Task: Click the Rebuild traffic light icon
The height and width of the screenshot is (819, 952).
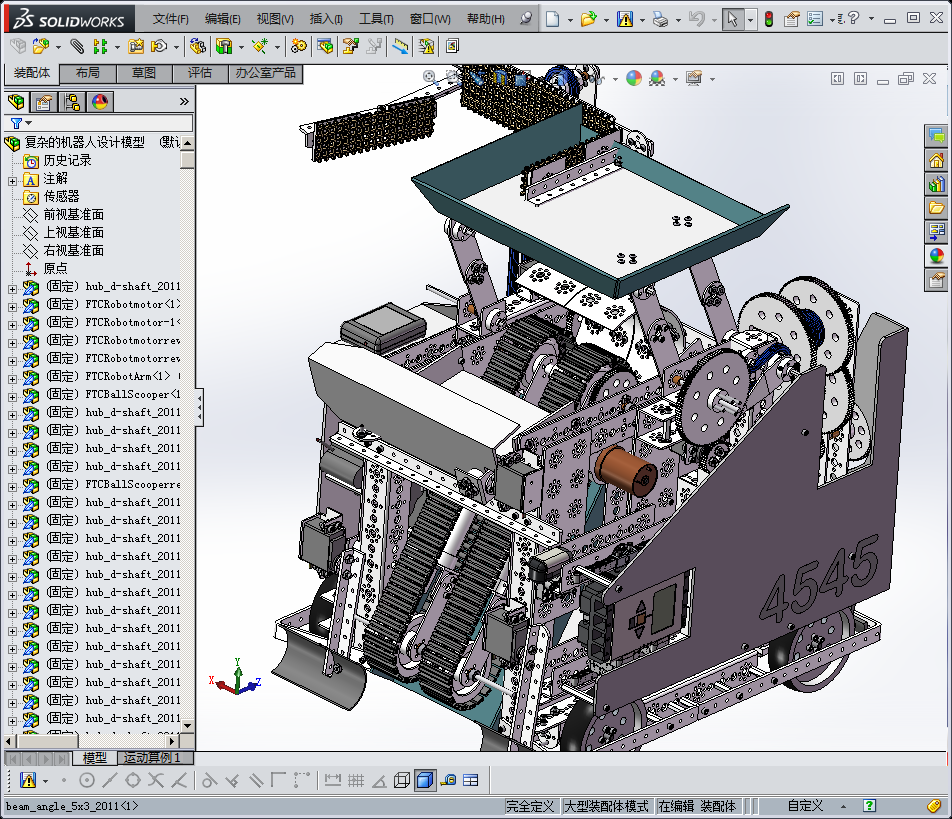Action: click(x=768, y=19)
